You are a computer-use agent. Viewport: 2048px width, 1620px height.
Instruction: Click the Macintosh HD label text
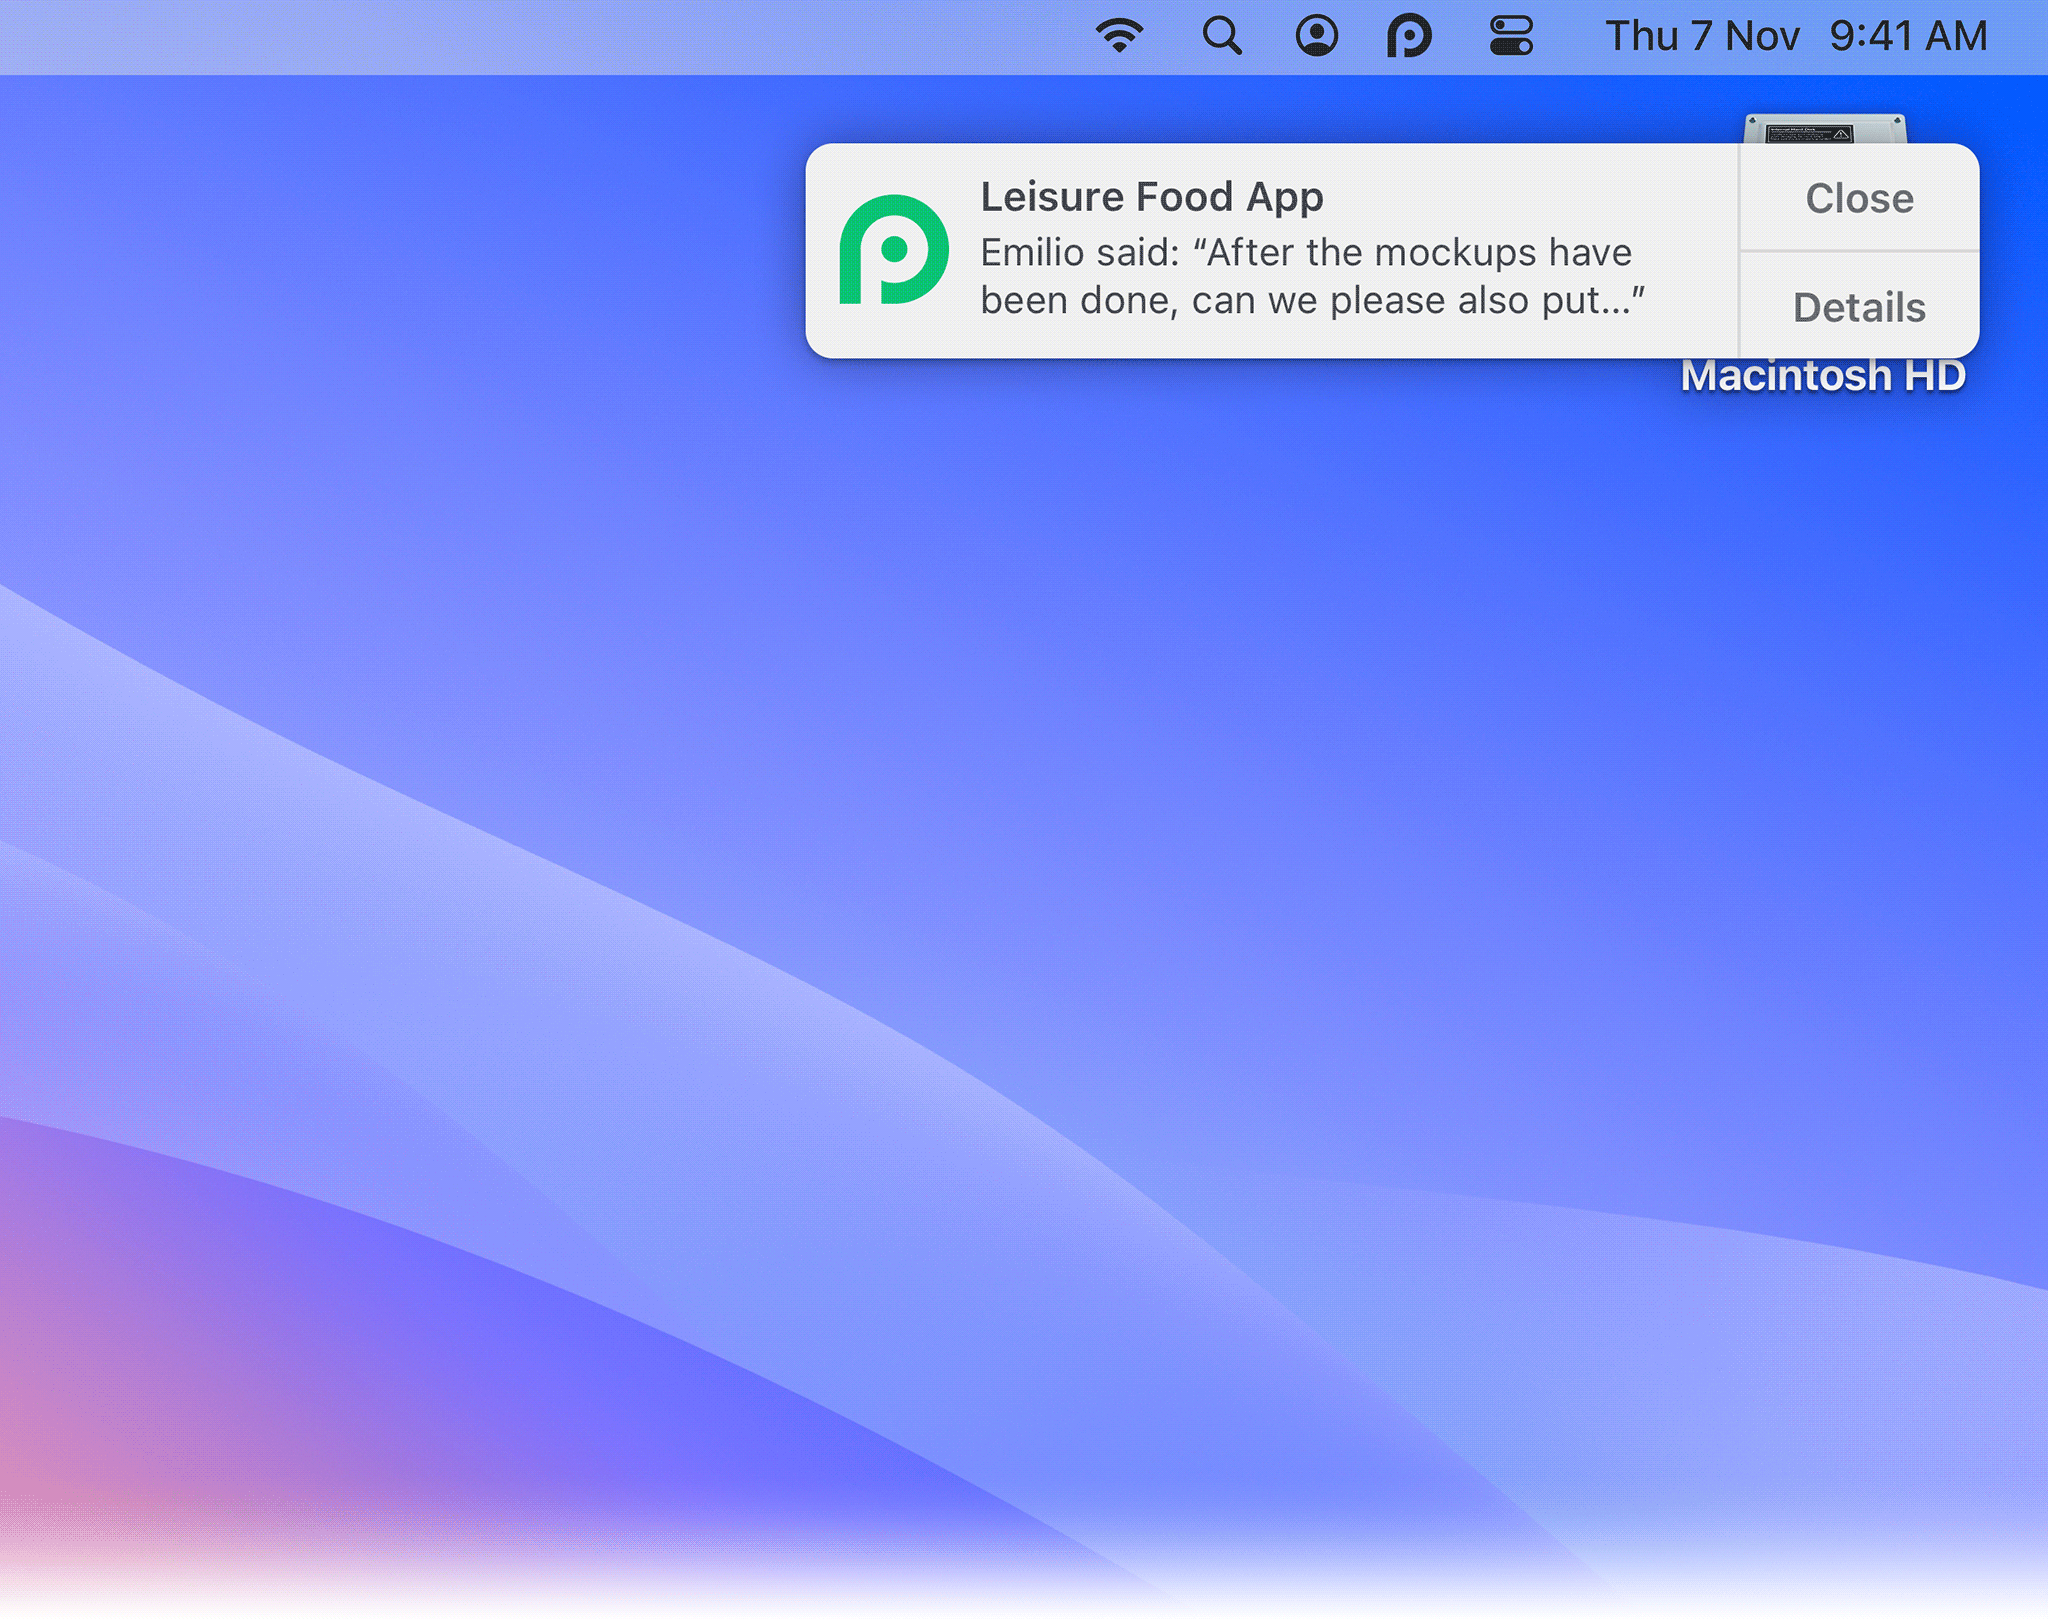click(1822, 377)
